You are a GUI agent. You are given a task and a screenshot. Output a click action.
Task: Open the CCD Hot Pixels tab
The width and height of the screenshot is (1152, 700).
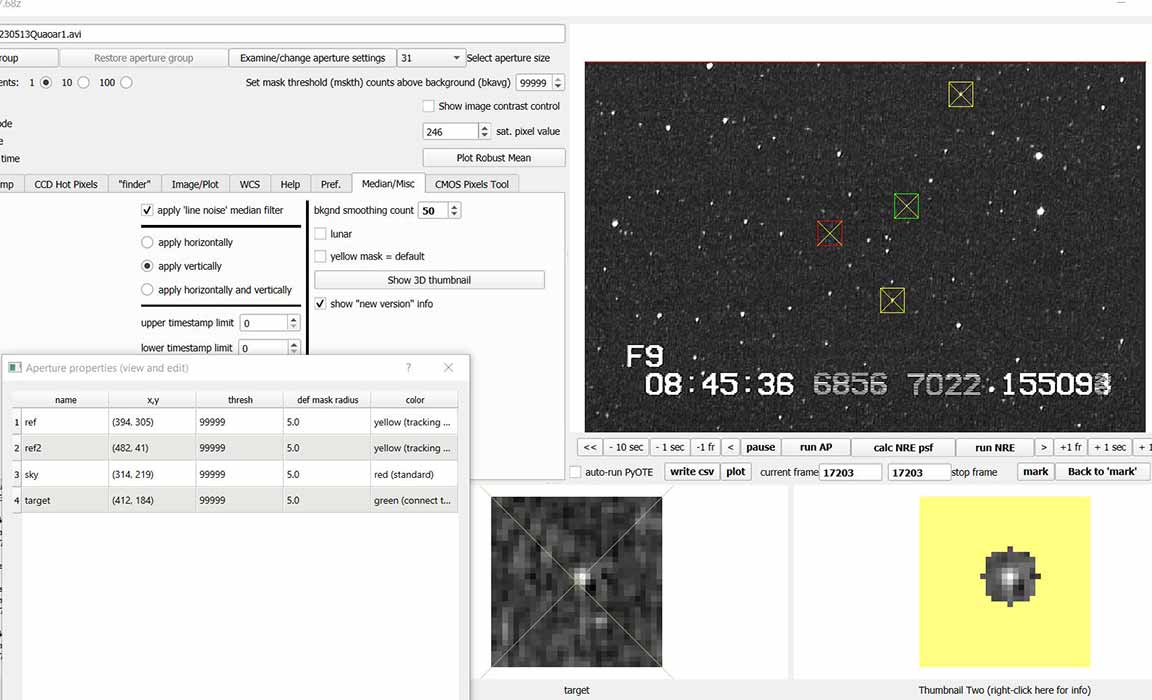[65, 184]
